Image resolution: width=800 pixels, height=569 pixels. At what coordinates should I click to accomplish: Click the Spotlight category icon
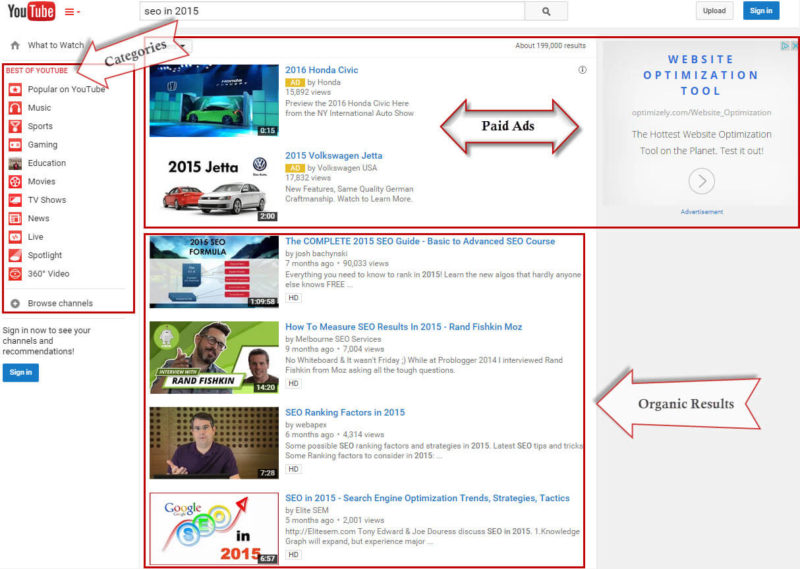15,255
